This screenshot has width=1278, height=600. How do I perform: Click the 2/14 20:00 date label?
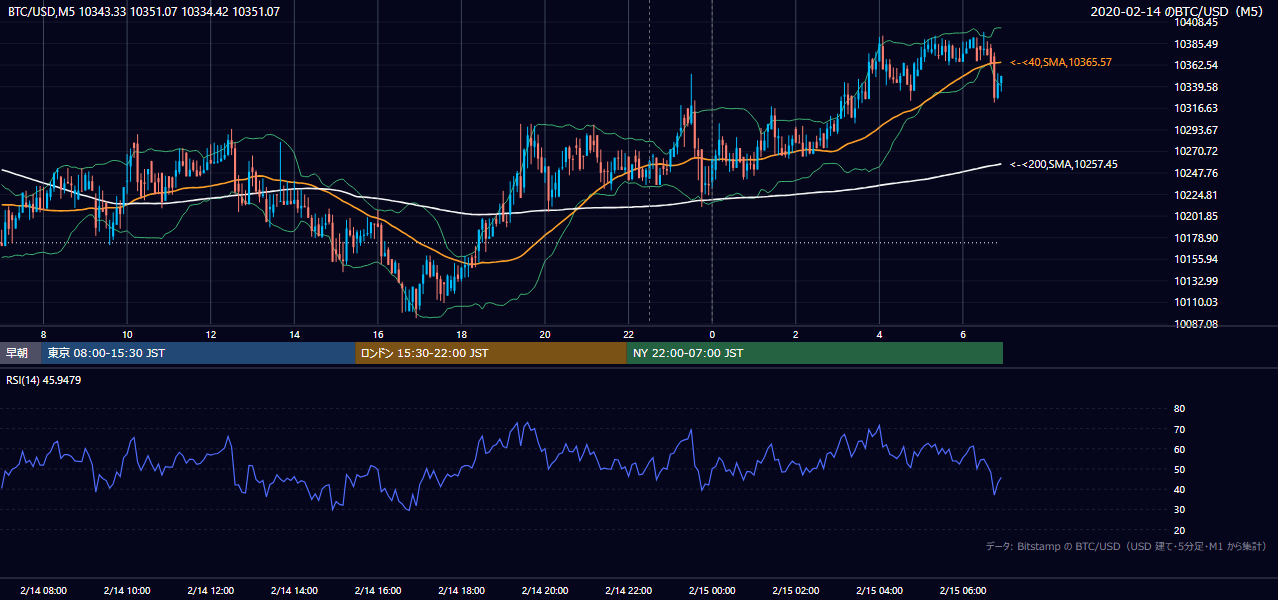[545, 590]
